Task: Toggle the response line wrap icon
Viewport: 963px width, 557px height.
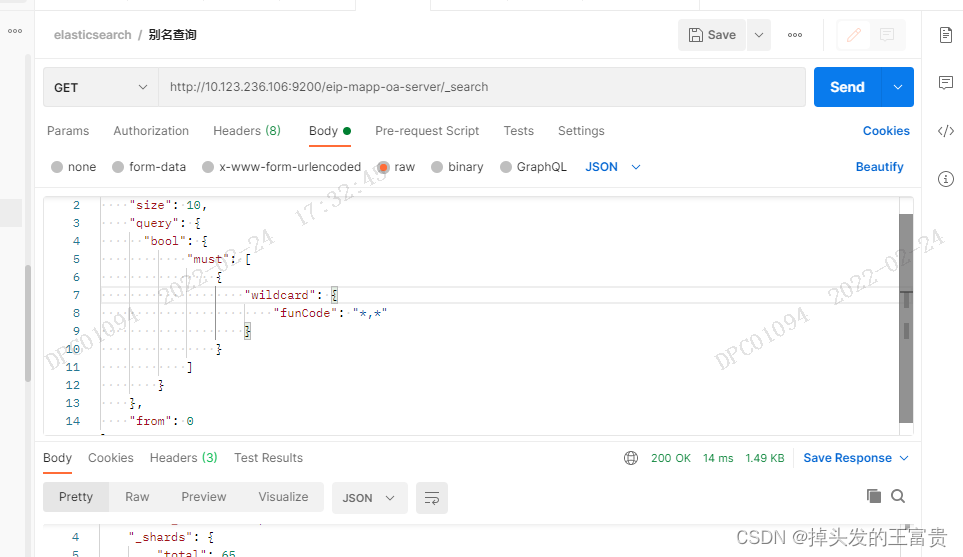Action: coord(432,498)
